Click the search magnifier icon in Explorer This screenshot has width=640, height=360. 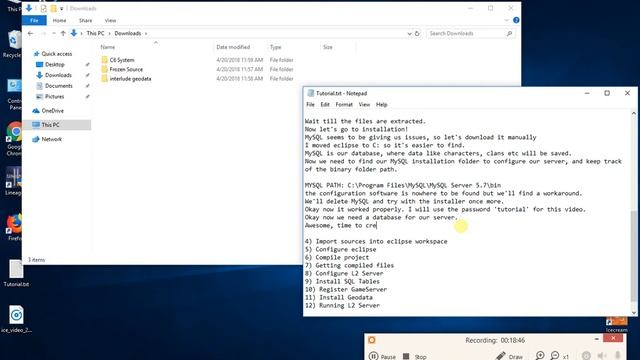(x=509, y=33)
